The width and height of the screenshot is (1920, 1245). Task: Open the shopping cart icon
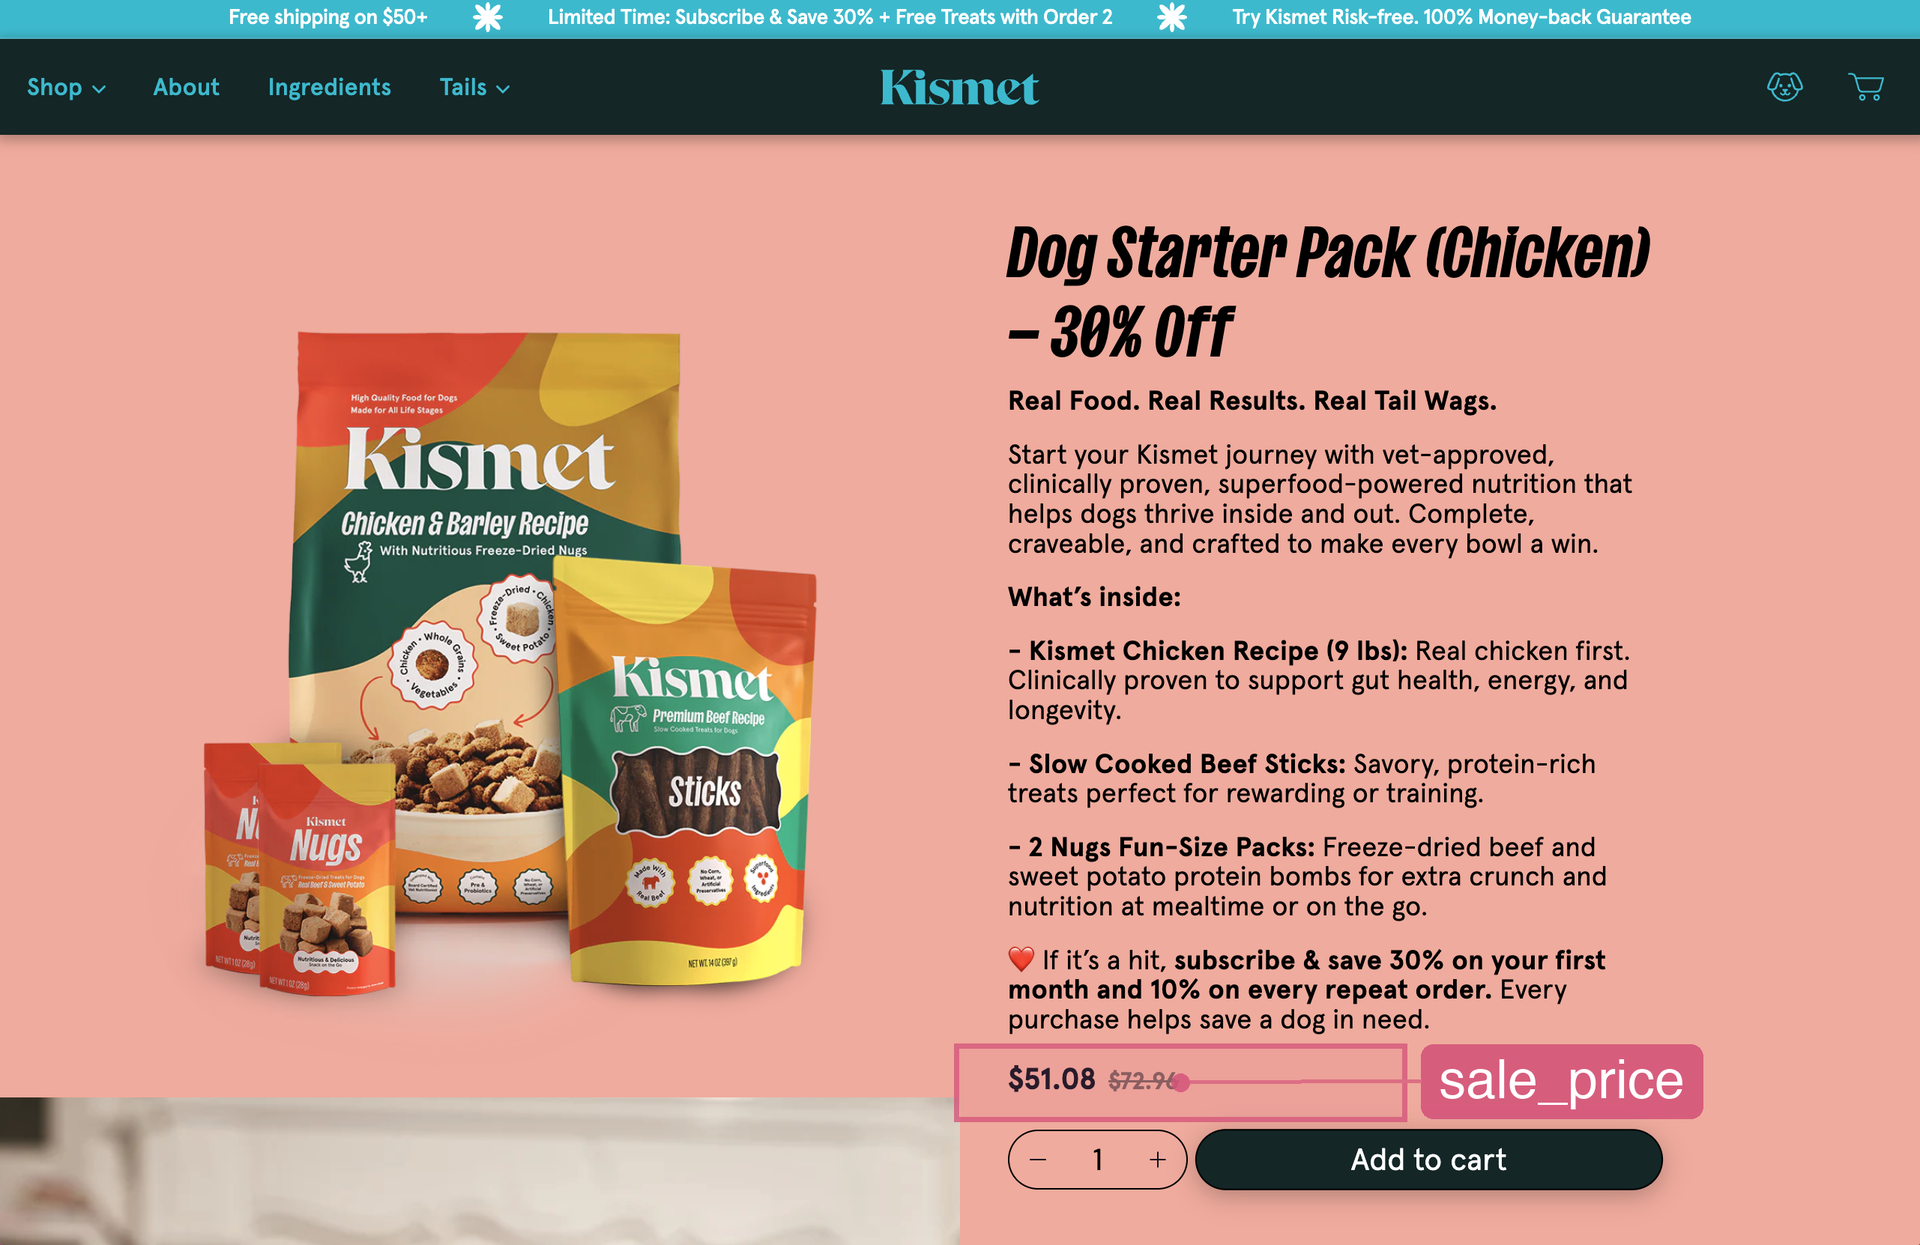(1866, 87)
